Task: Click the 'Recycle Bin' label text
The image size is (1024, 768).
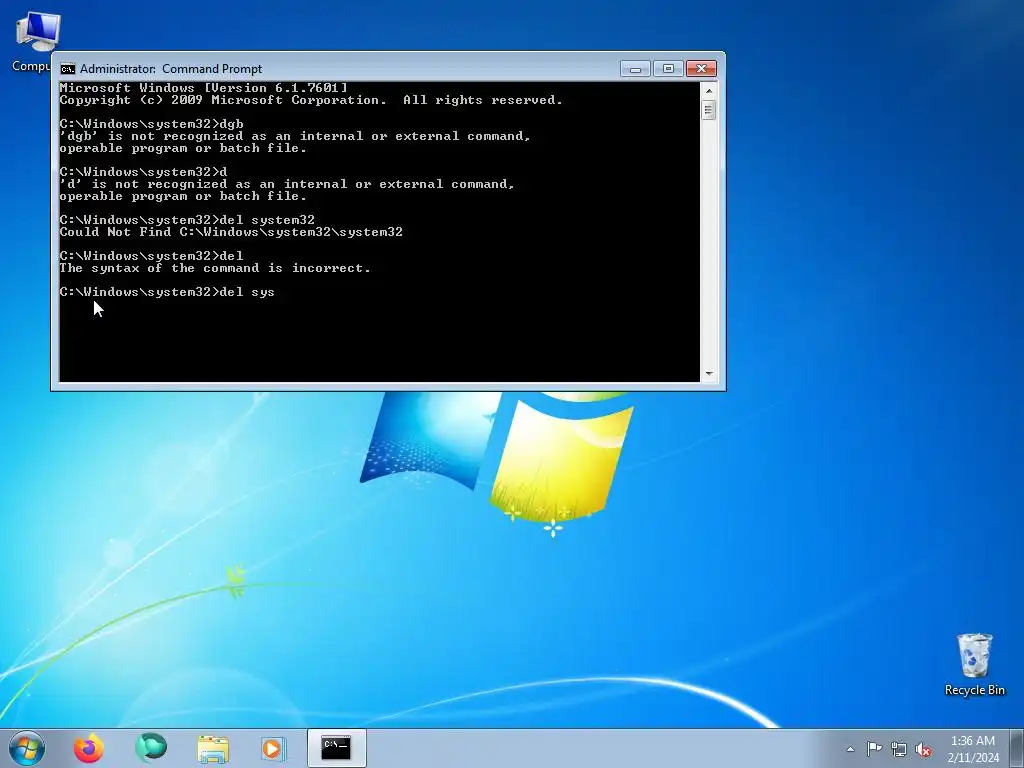Action: point(974,690)
